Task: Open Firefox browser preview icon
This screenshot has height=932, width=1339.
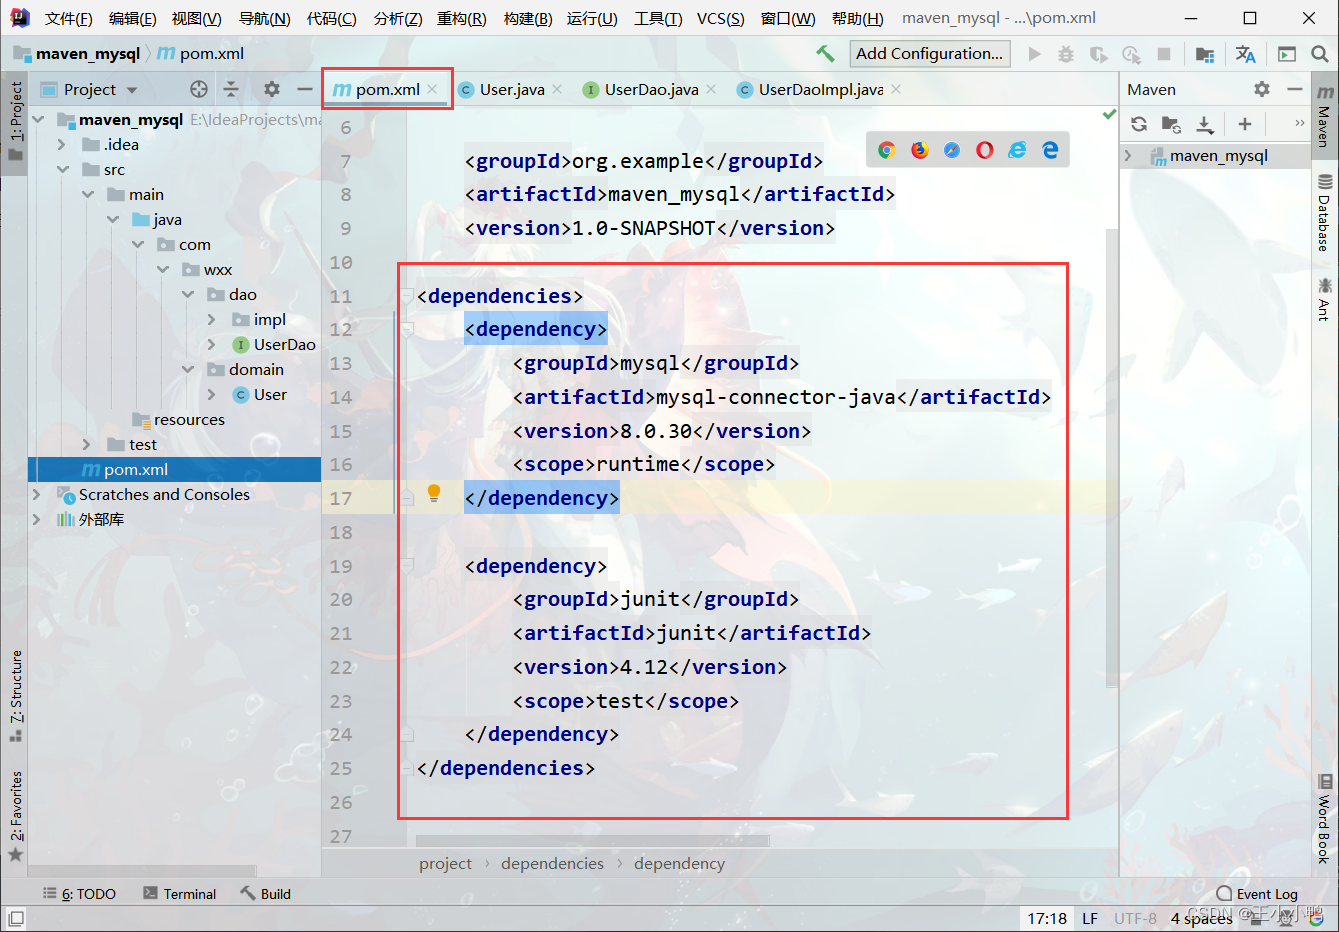Action: coord(919,150)
